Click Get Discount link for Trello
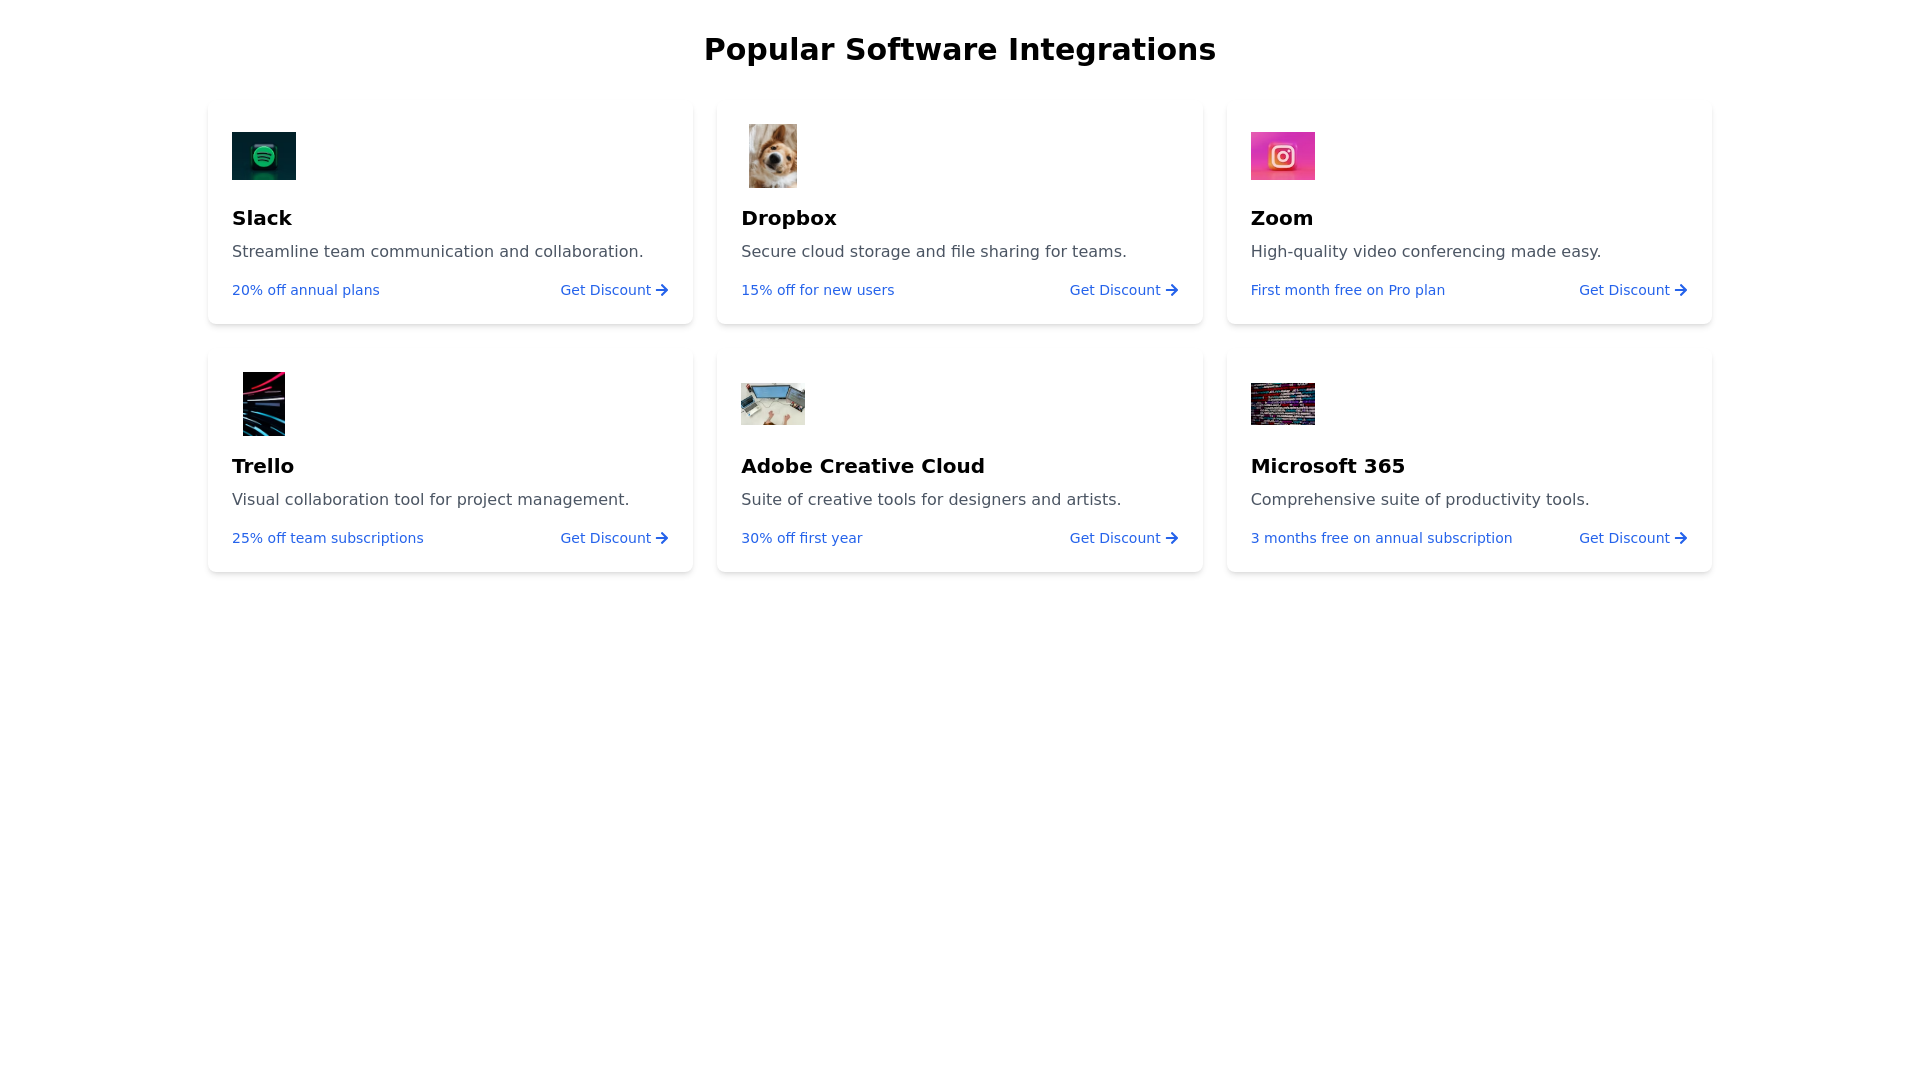This screenshot has width=1920, height=1080. click(x=614, y=538)
